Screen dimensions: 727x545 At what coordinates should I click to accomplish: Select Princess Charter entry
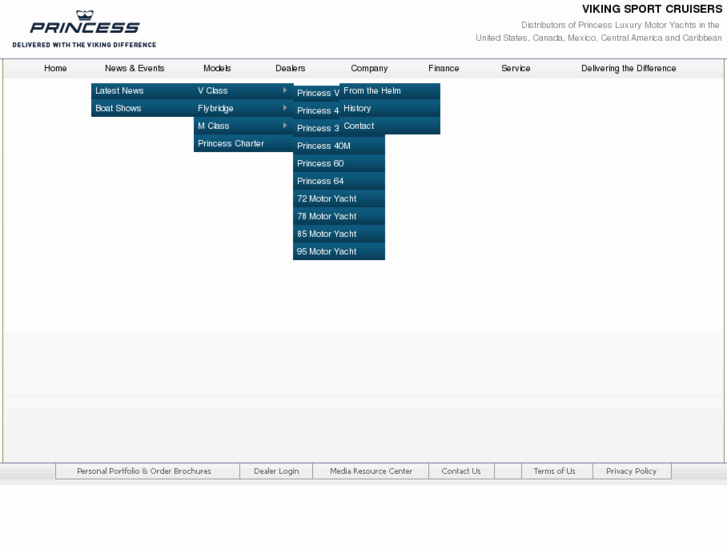click(x=243, y=143)
